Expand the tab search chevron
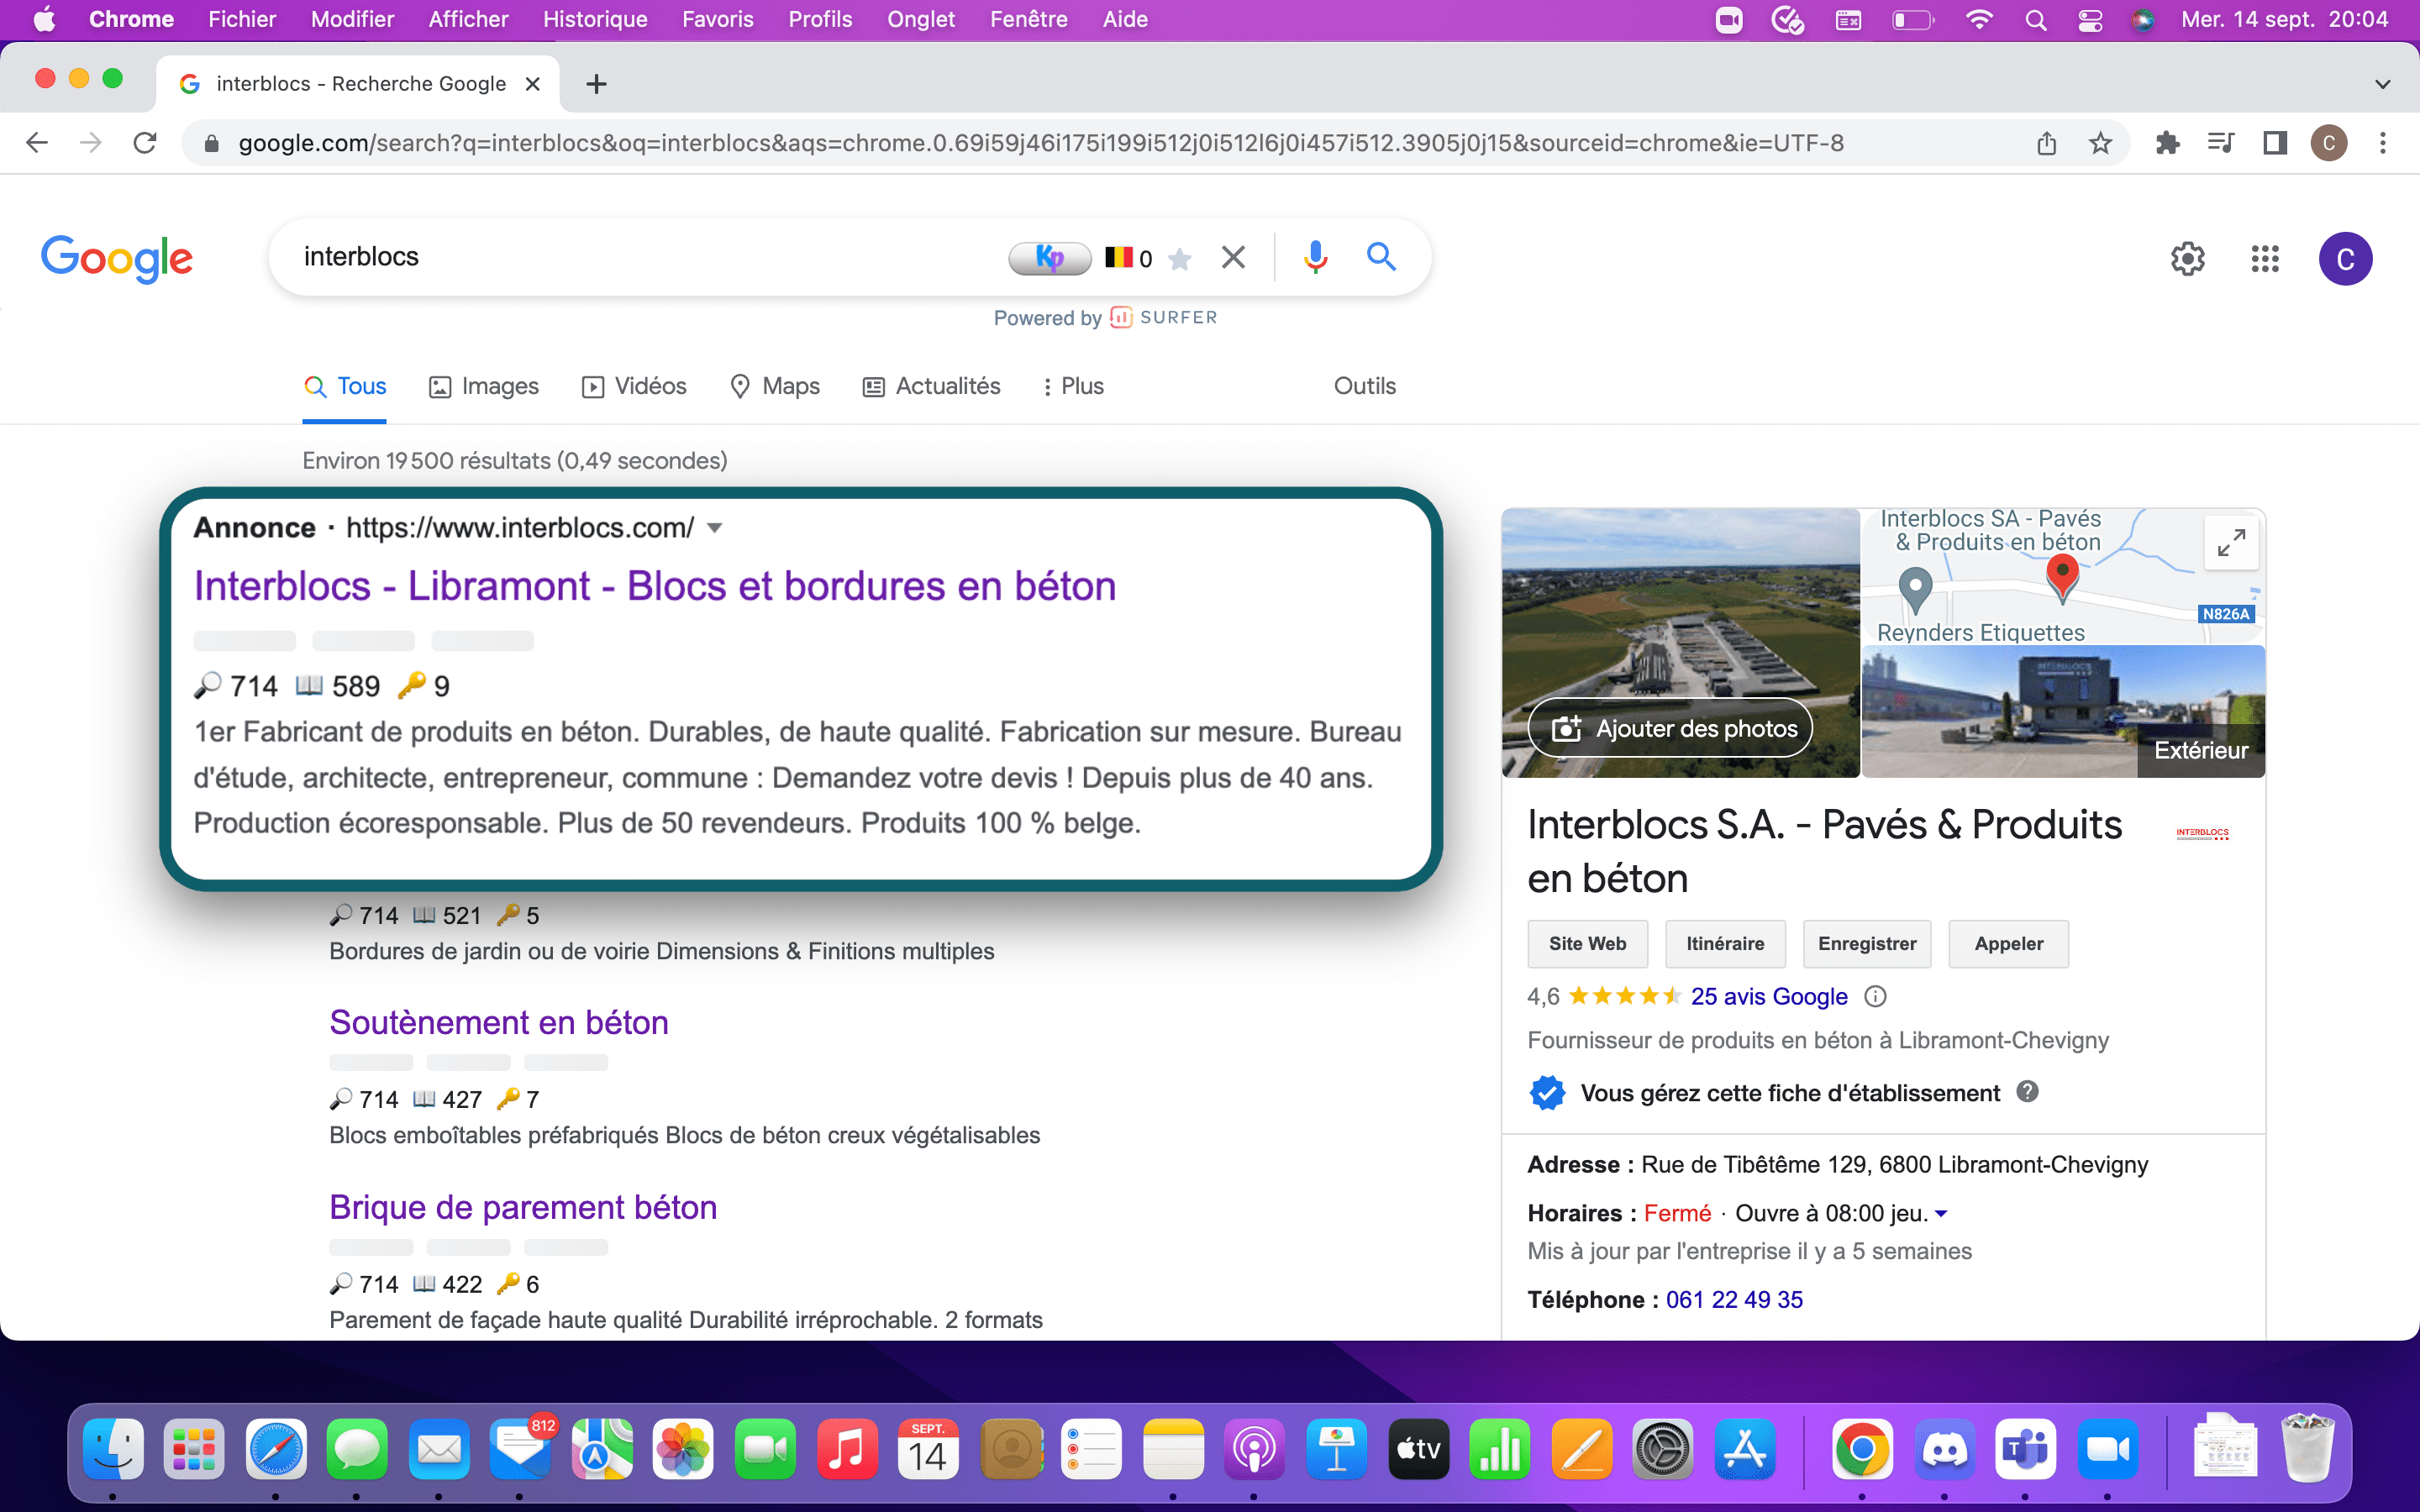Image resolution: width=2420 pixels, height=1512 pixels. 2383,84
